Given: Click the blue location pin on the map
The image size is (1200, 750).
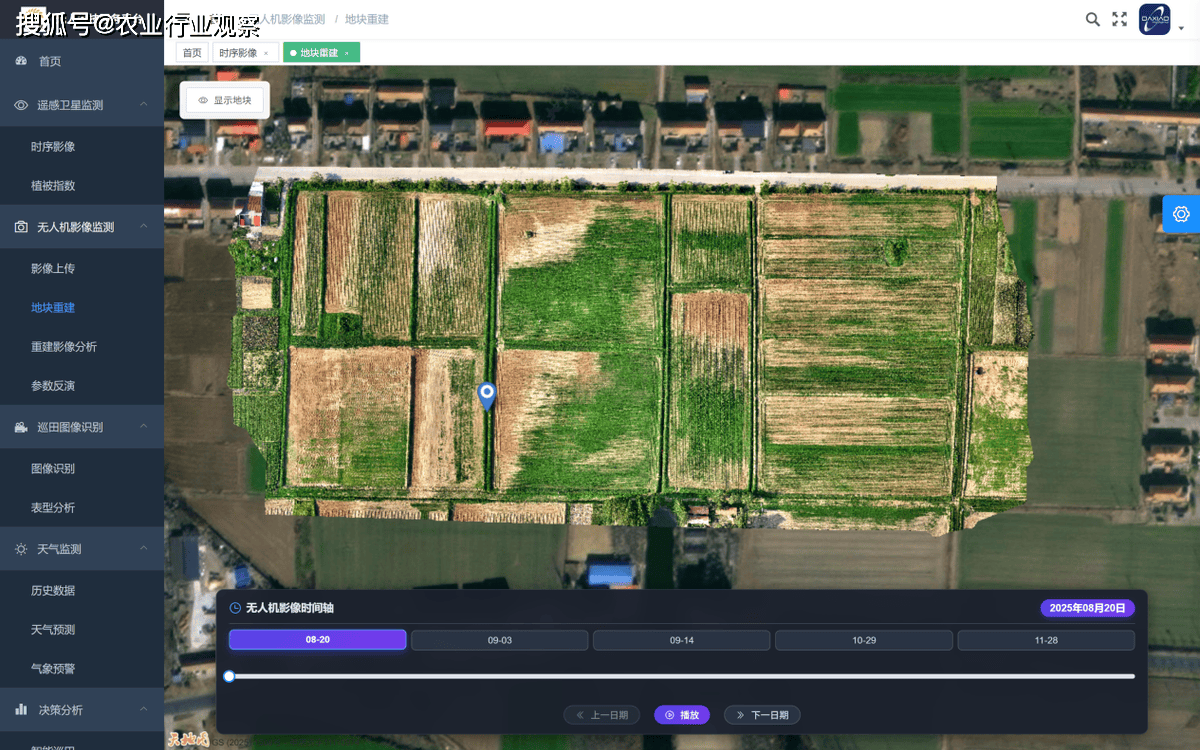Looking at the screenshot, I should pos(487,395).
